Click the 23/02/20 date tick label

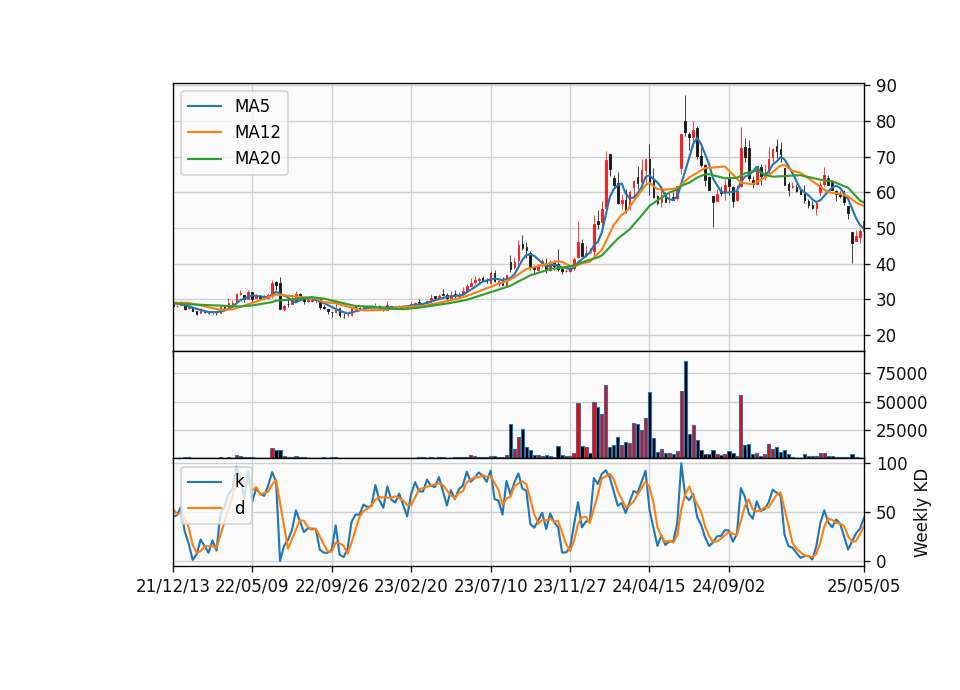(411, 587)
